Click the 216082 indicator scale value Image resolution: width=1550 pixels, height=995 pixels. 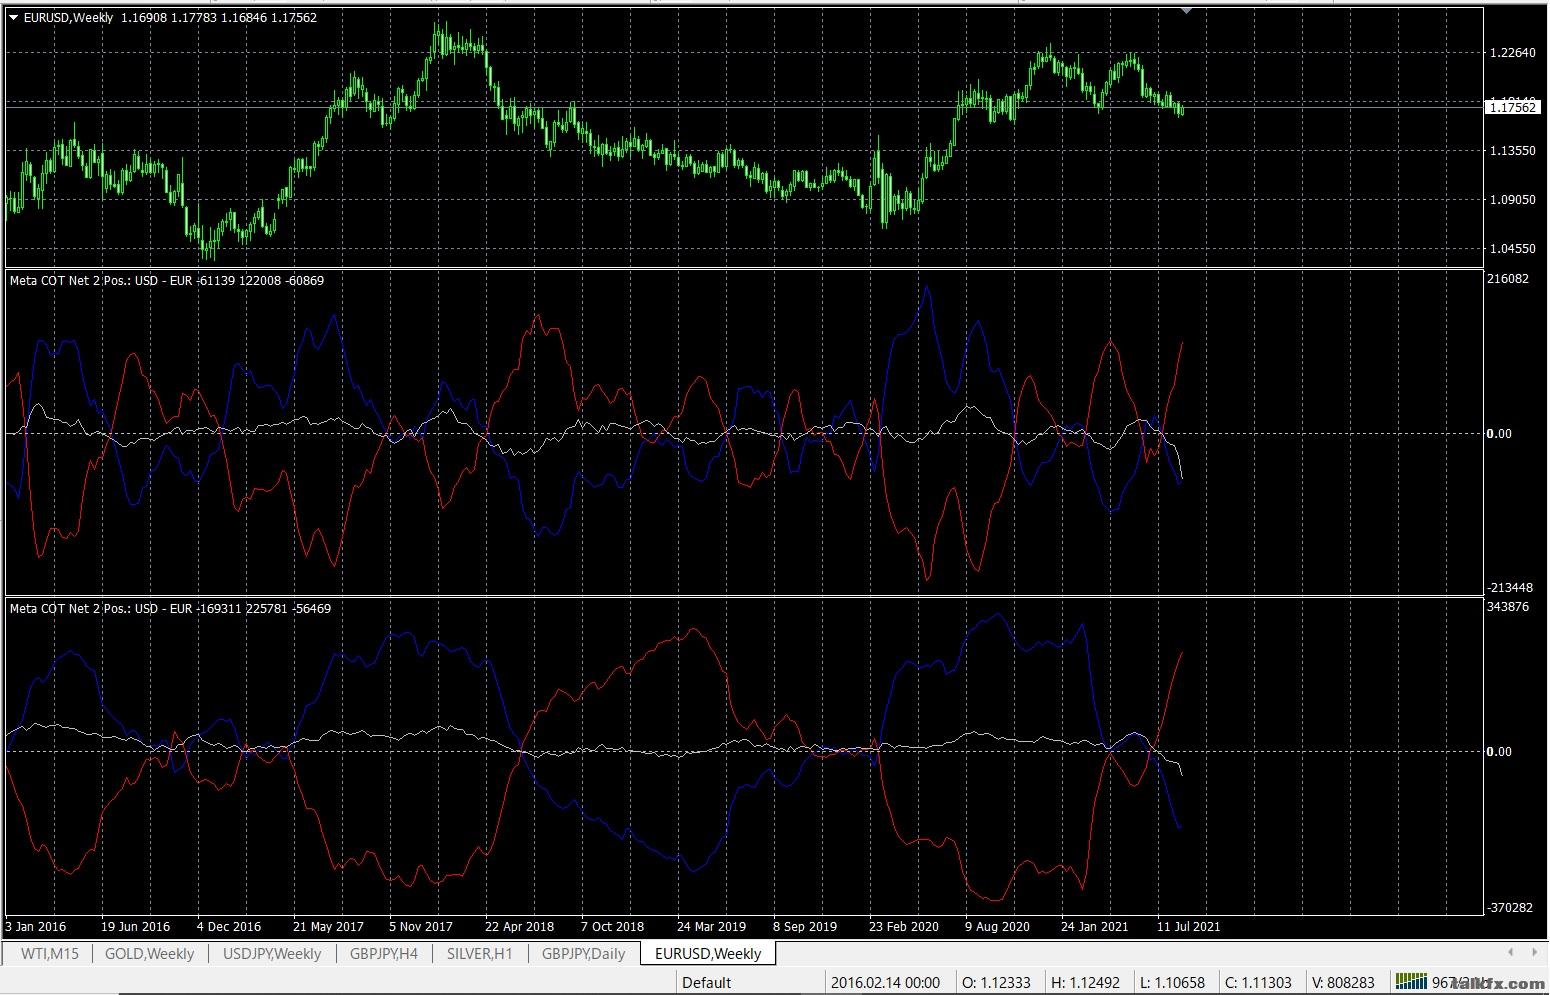[1508, 279]
